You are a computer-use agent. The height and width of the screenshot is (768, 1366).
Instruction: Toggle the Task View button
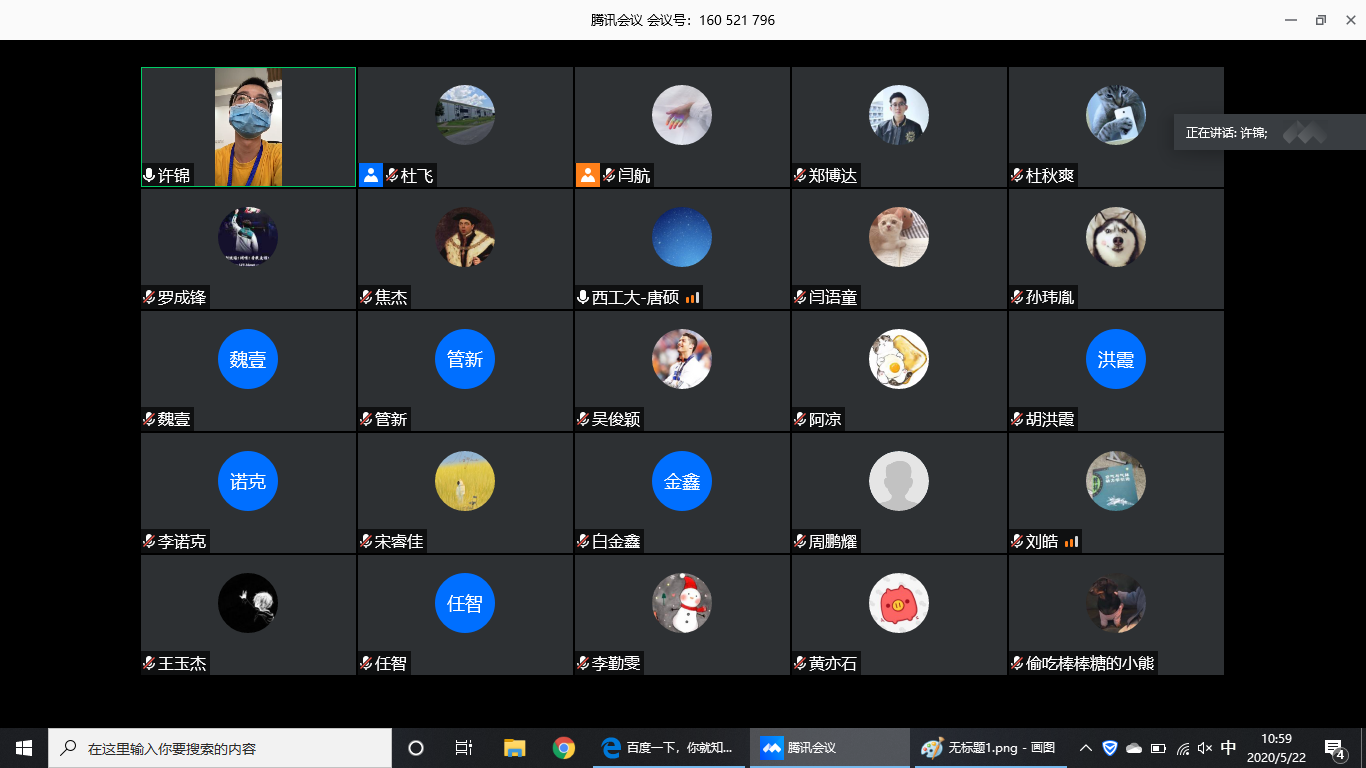click(464, 748)
